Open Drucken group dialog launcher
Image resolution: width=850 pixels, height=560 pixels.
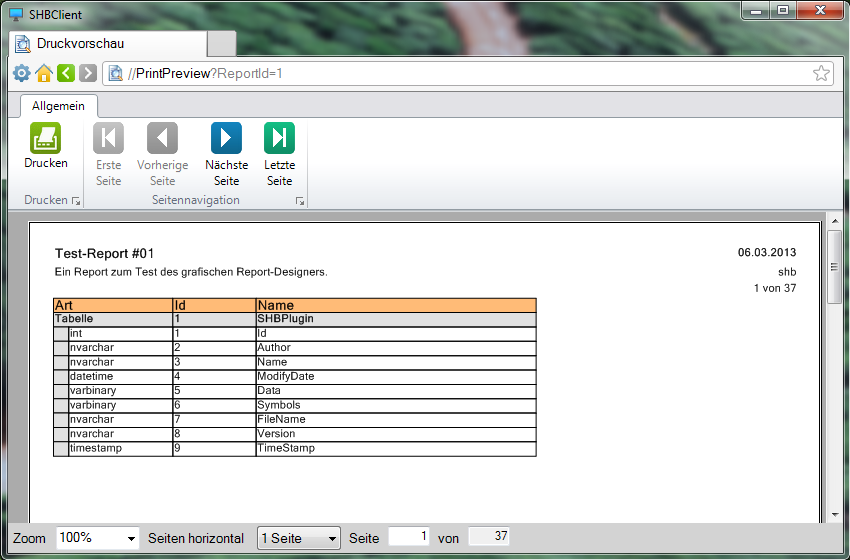pyautogui.click(x=76, y=201)
